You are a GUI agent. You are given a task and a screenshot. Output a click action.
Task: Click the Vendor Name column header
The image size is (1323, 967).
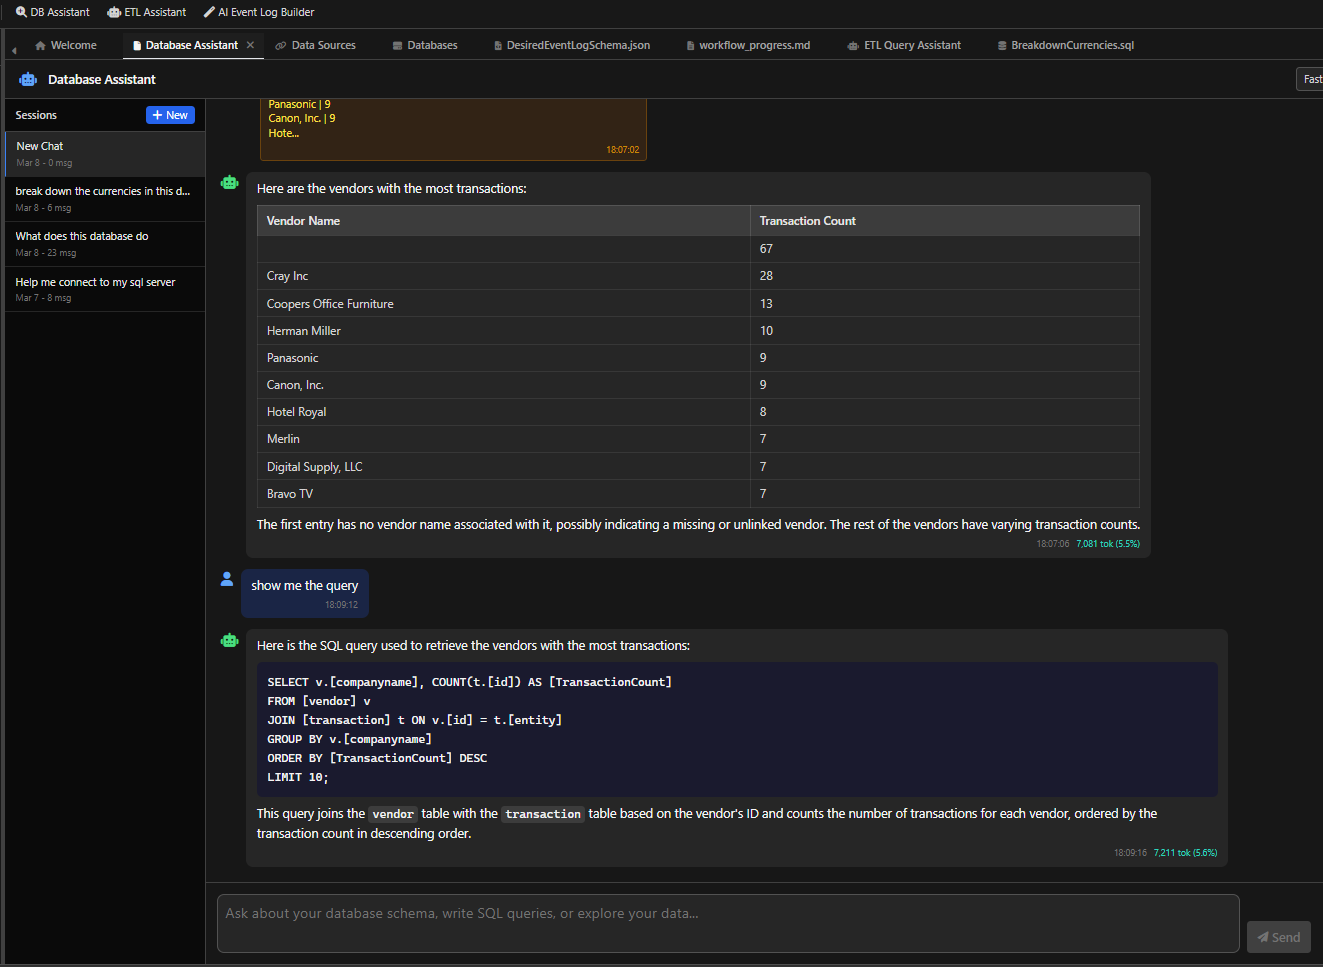click(503, 221)
